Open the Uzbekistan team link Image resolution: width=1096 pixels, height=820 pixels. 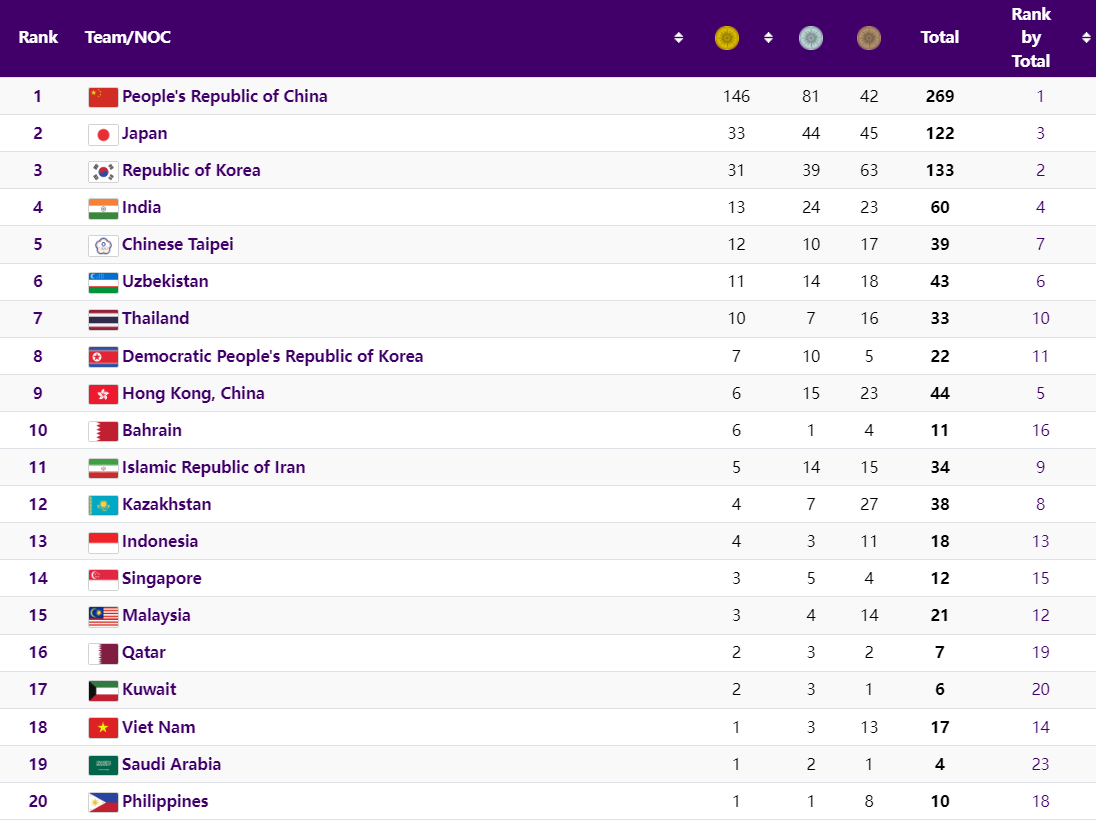pyautogui.click(x=165, y=282)
